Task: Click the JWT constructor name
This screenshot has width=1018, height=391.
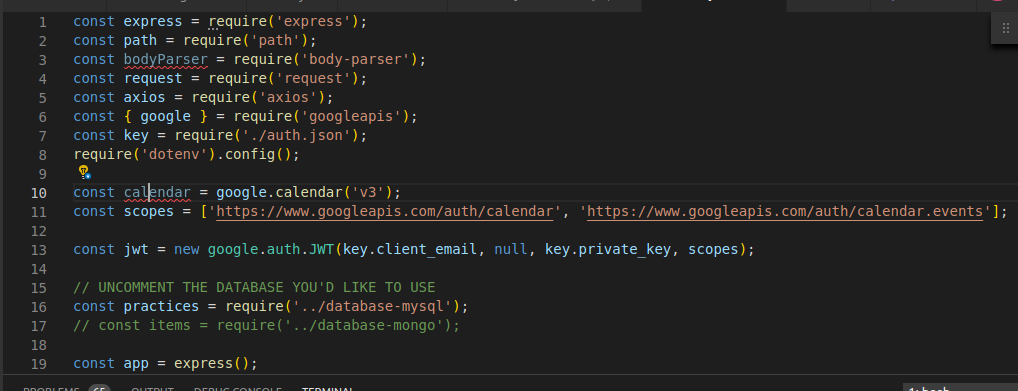Action: coord(322,249)
